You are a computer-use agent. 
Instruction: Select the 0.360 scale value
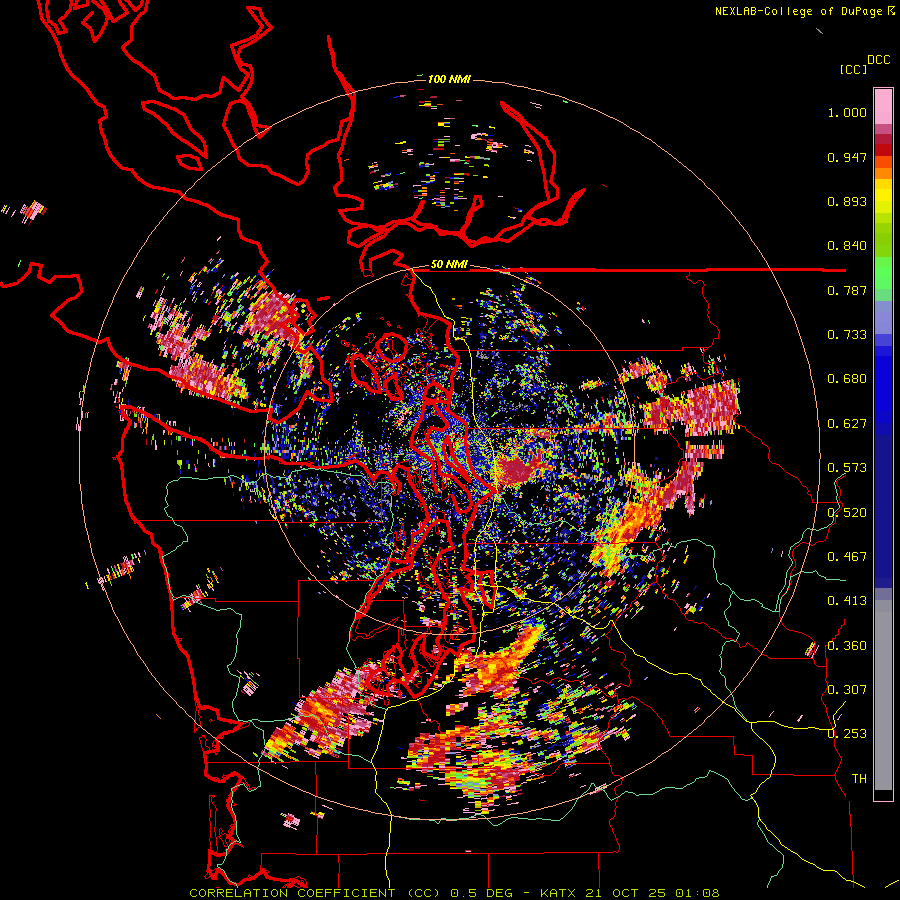coord(847,645)
